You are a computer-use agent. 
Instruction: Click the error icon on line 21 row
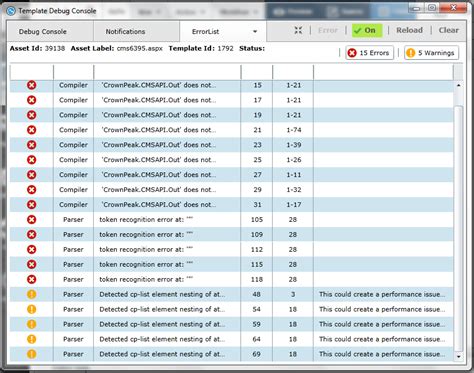click(32, 130)
